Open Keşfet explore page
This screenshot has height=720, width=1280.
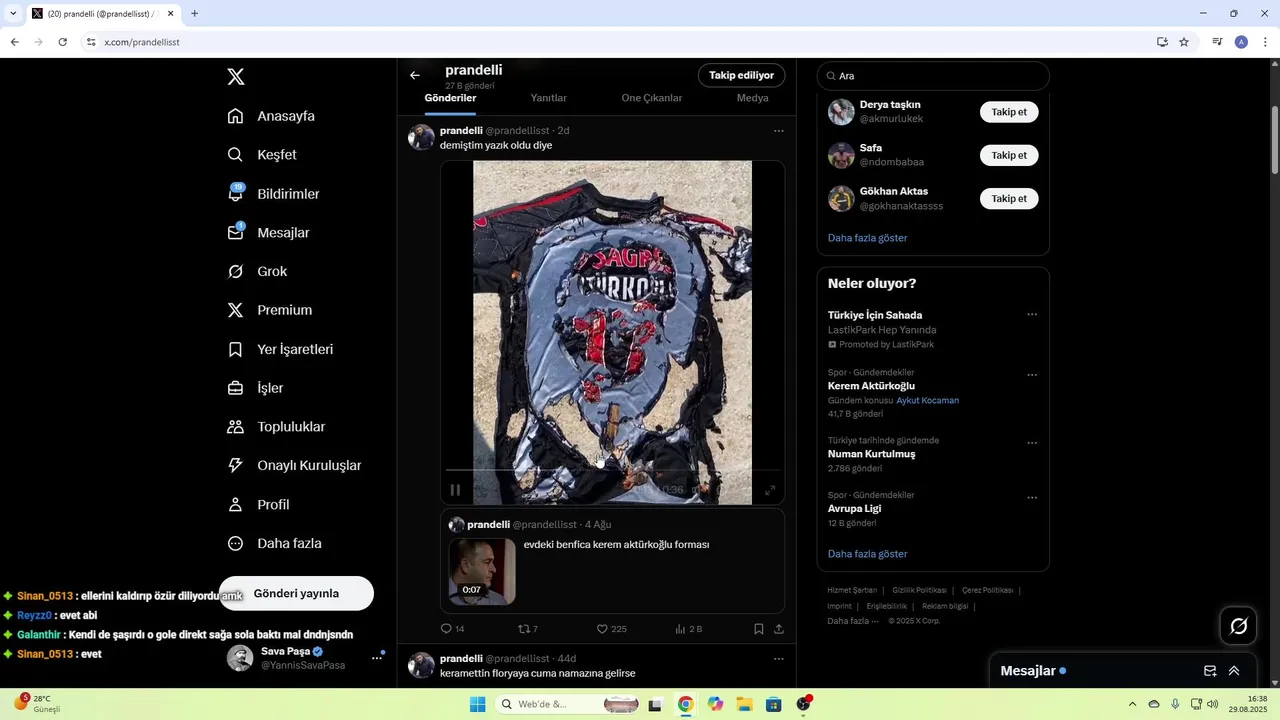pyautogui.click(x=262, y=155)
